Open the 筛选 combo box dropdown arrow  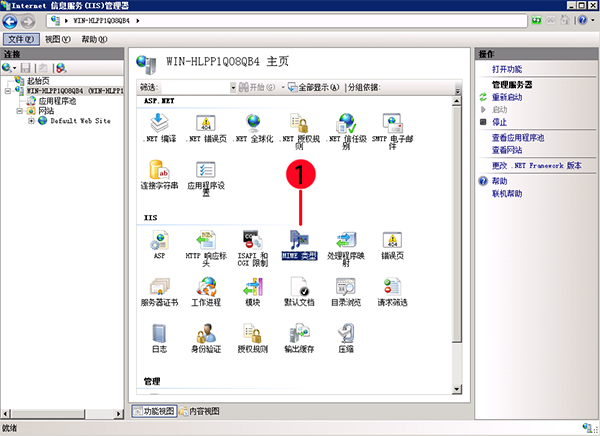pyautogui.click(x=233, y=88)
